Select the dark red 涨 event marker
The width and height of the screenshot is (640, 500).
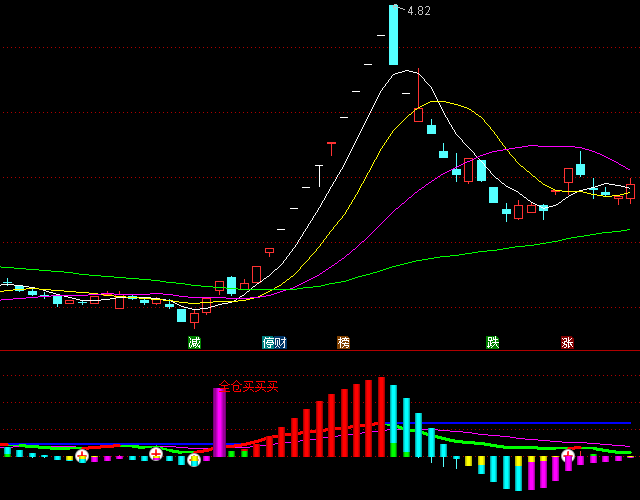(567, 342)
